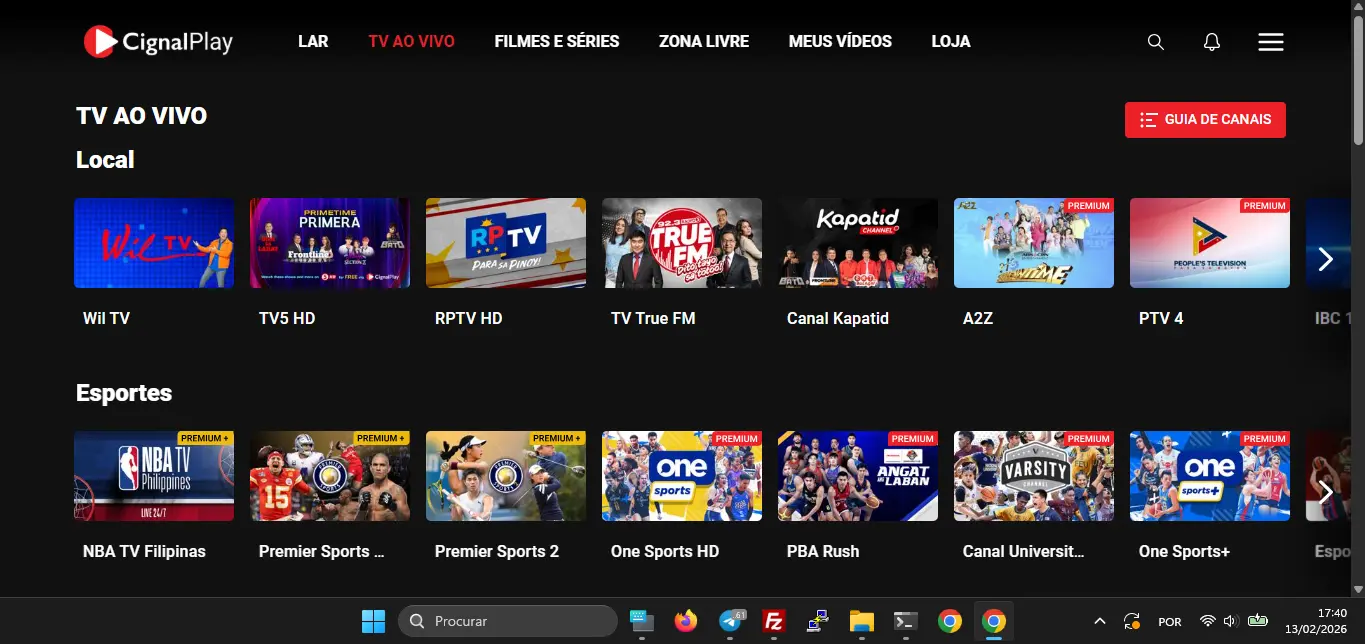Open Firefox from the taskbar
The image size is (1365, 644).
(685, 621)
